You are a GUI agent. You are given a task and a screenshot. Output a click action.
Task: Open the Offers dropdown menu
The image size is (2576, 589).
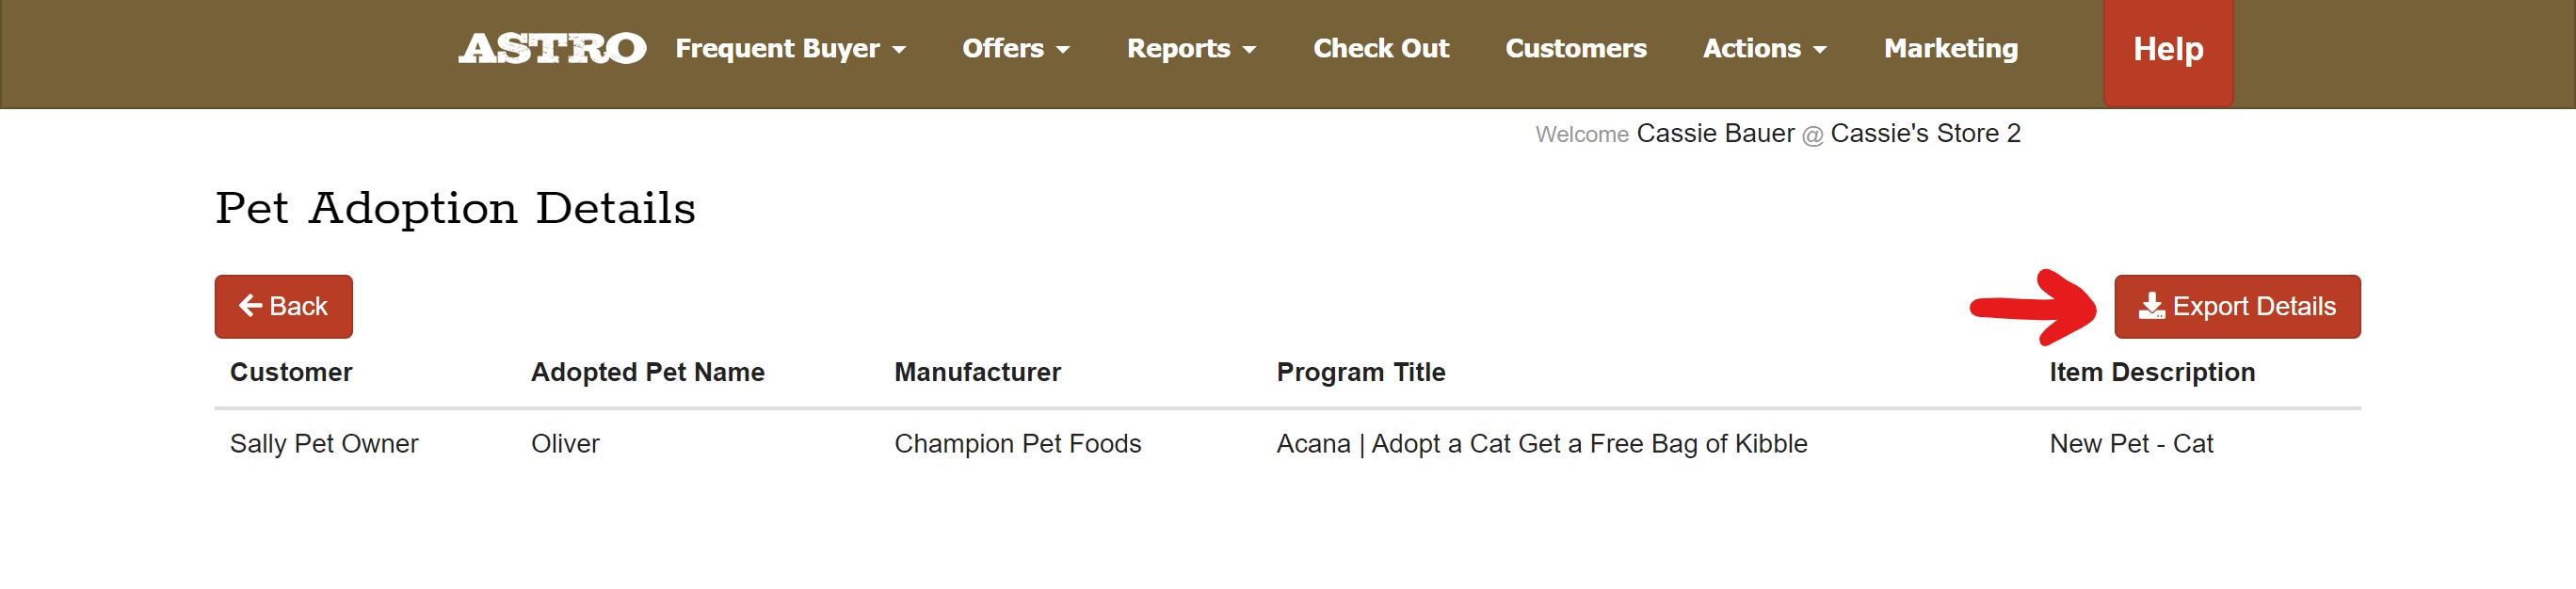point(1015,48)
